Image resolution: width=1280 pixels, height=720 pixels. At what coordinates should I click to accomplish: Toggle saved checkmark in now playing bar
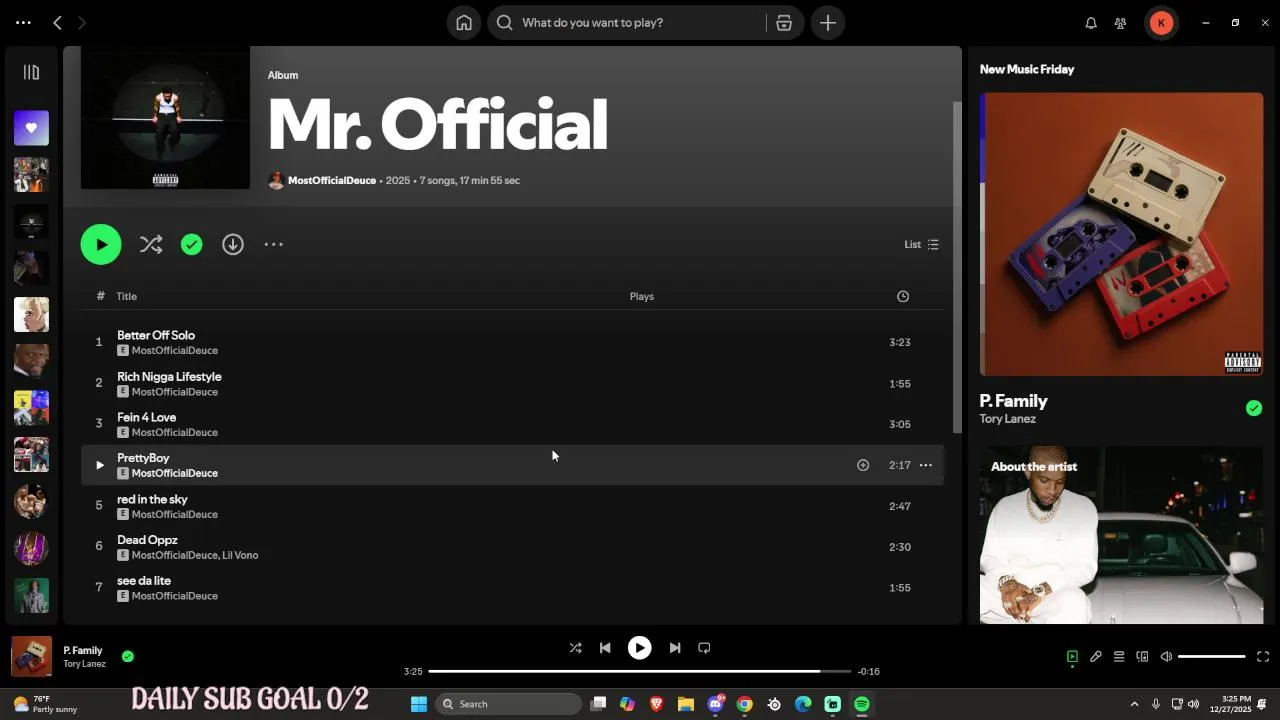point(128,657)
